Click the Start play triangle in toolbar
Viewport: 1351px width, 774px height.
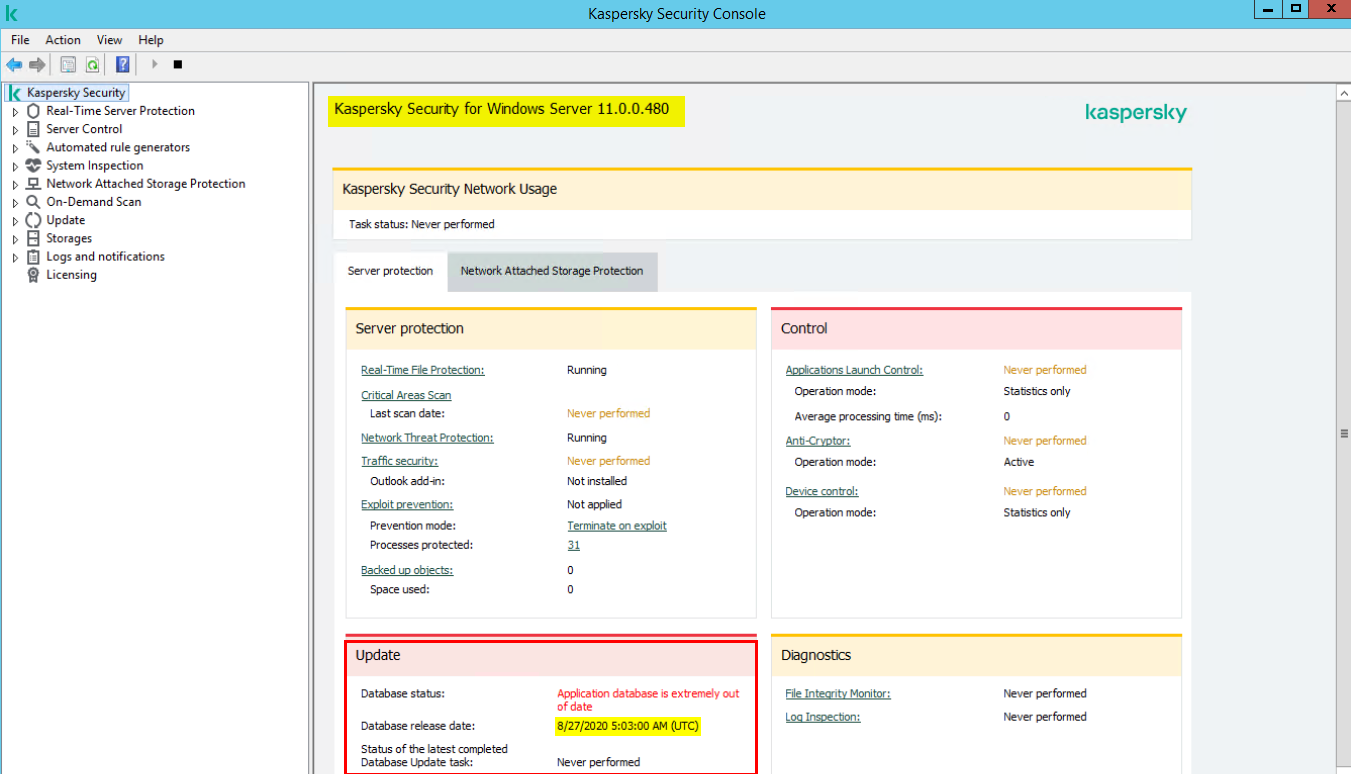pos(154,64)
